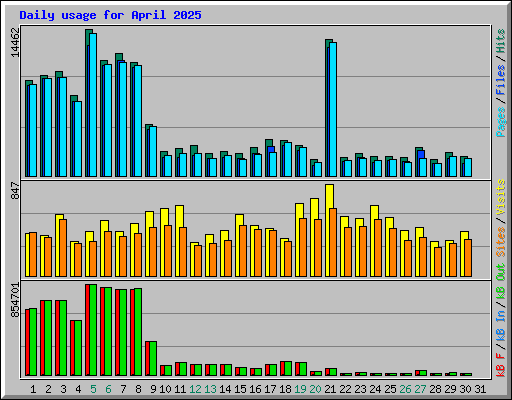This screenshot has width=512, height=400.
Task: Click the Hits legend label
Action: (500, 41)
